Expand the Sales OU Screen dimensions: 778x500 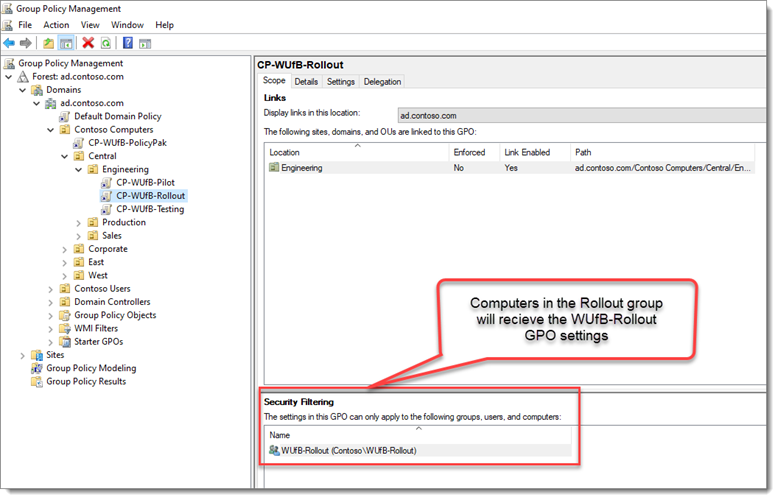click(x=78, y=236)
